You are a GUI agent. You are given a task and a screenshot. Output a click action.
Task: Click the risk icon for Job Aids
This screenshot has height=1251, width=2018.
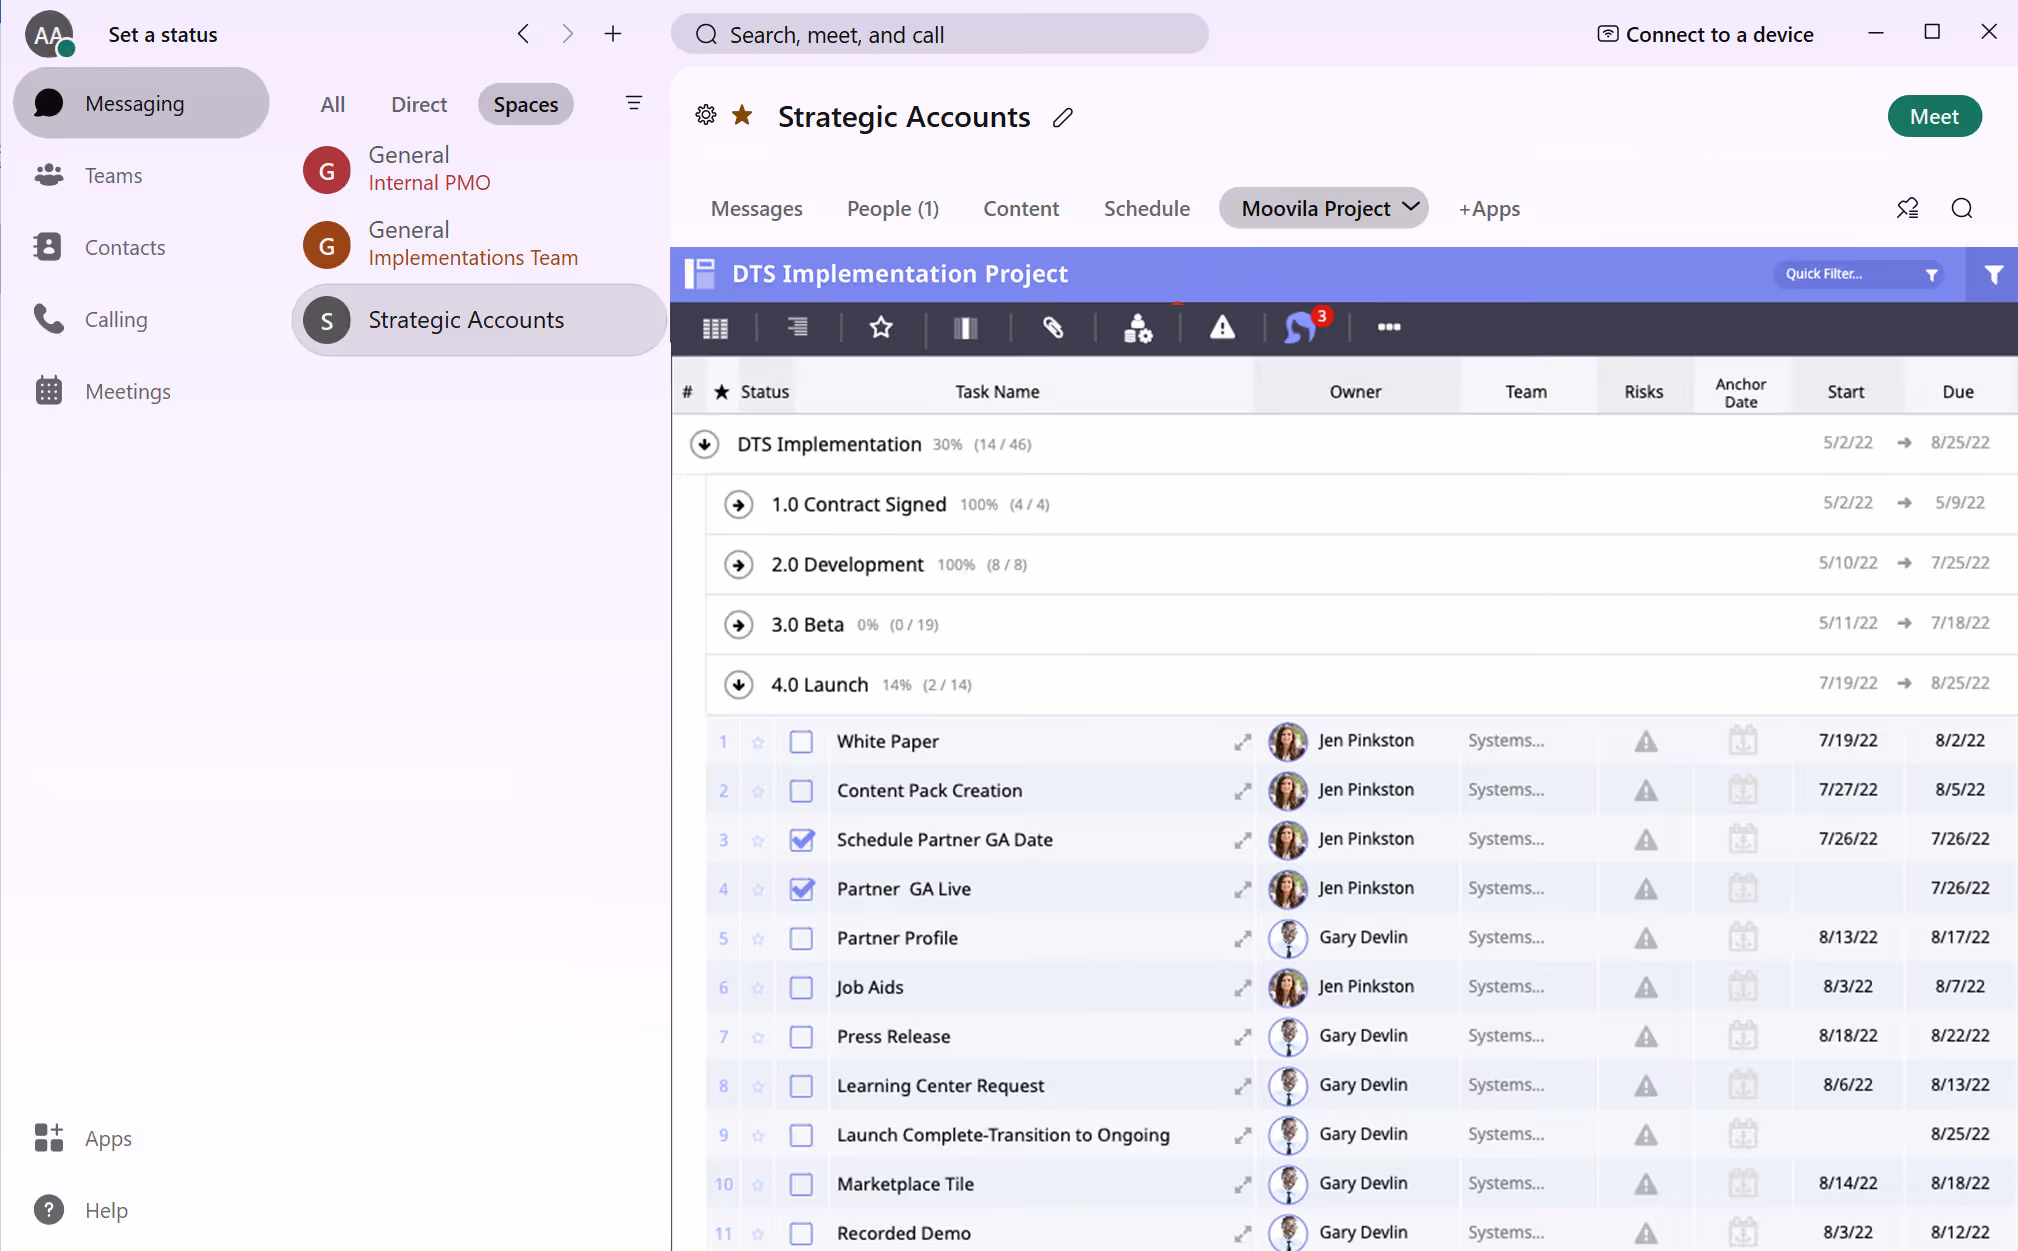[1645, 988]
